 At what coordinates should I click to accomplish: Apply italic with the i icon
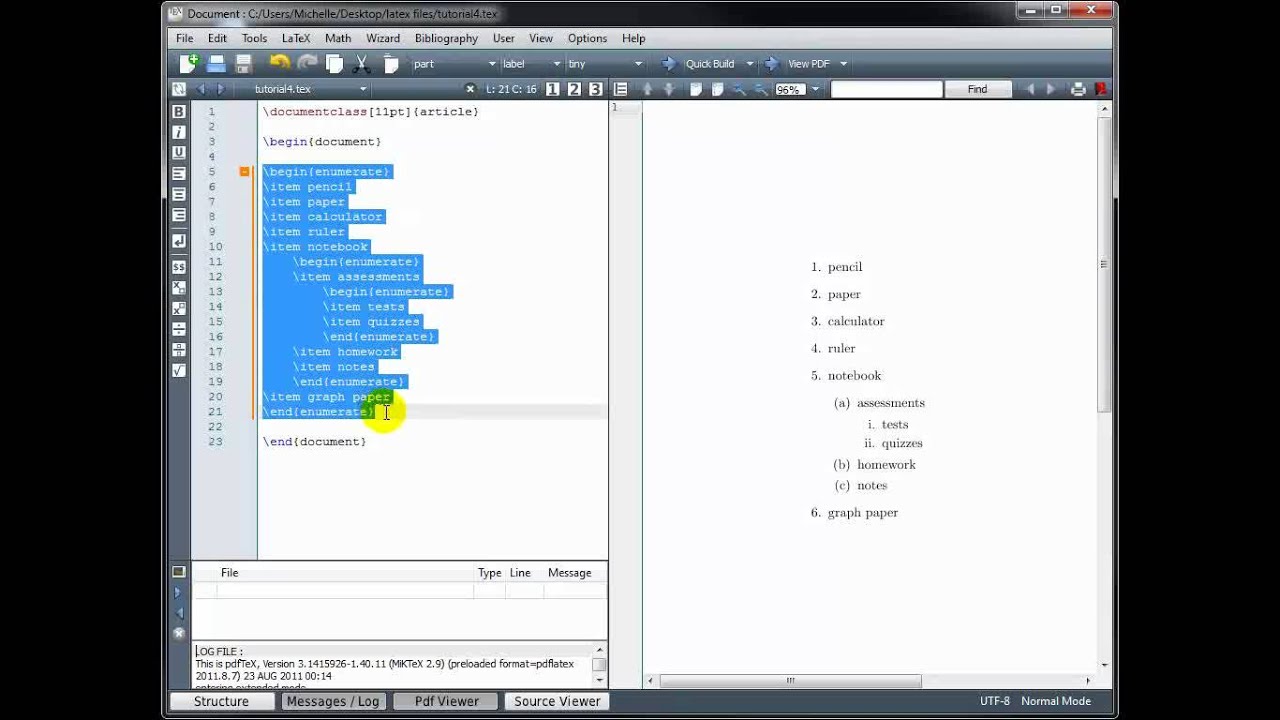click(x=179, y=132)
